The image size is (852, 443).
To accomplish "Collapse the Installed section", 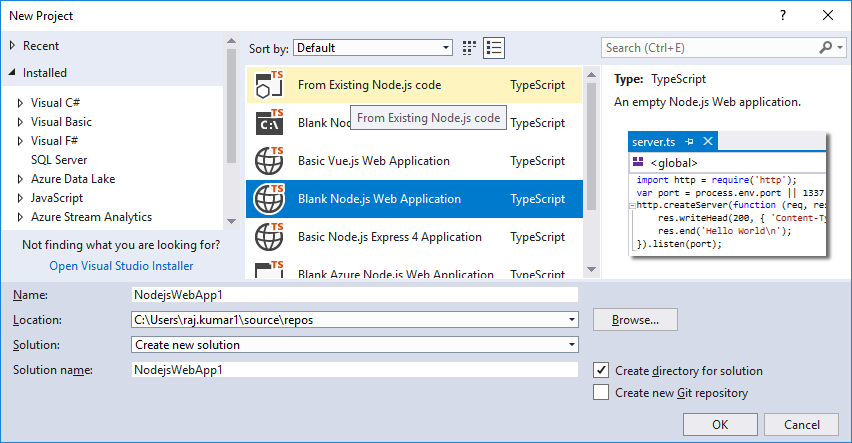I will 12,72.
